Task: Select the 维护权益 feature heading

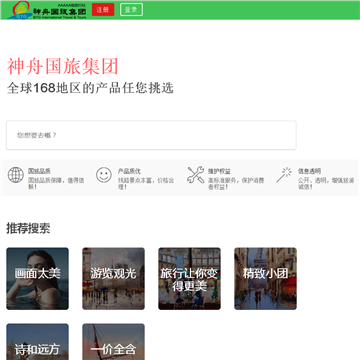Action: [219, 171]
